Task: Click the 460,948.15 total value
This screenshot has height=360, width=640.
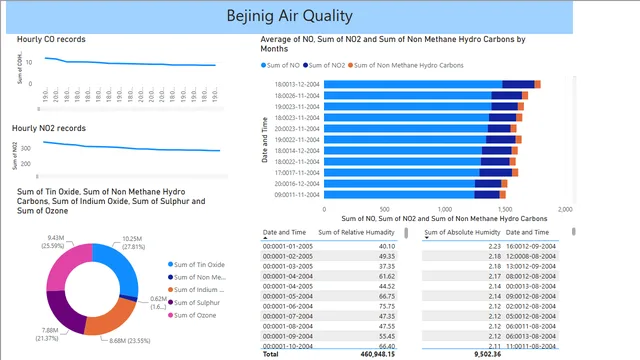Action: 378,354
